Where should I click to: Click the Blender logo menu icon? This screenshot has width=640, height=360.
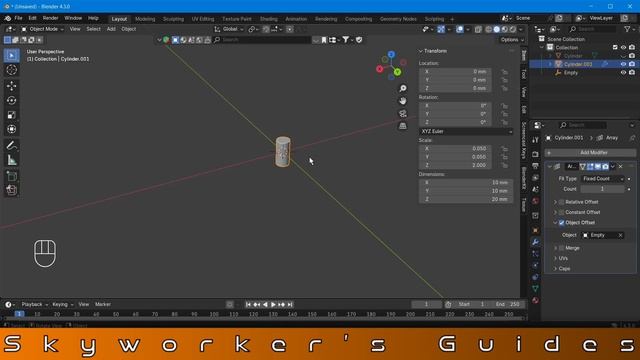pos(7,18)
